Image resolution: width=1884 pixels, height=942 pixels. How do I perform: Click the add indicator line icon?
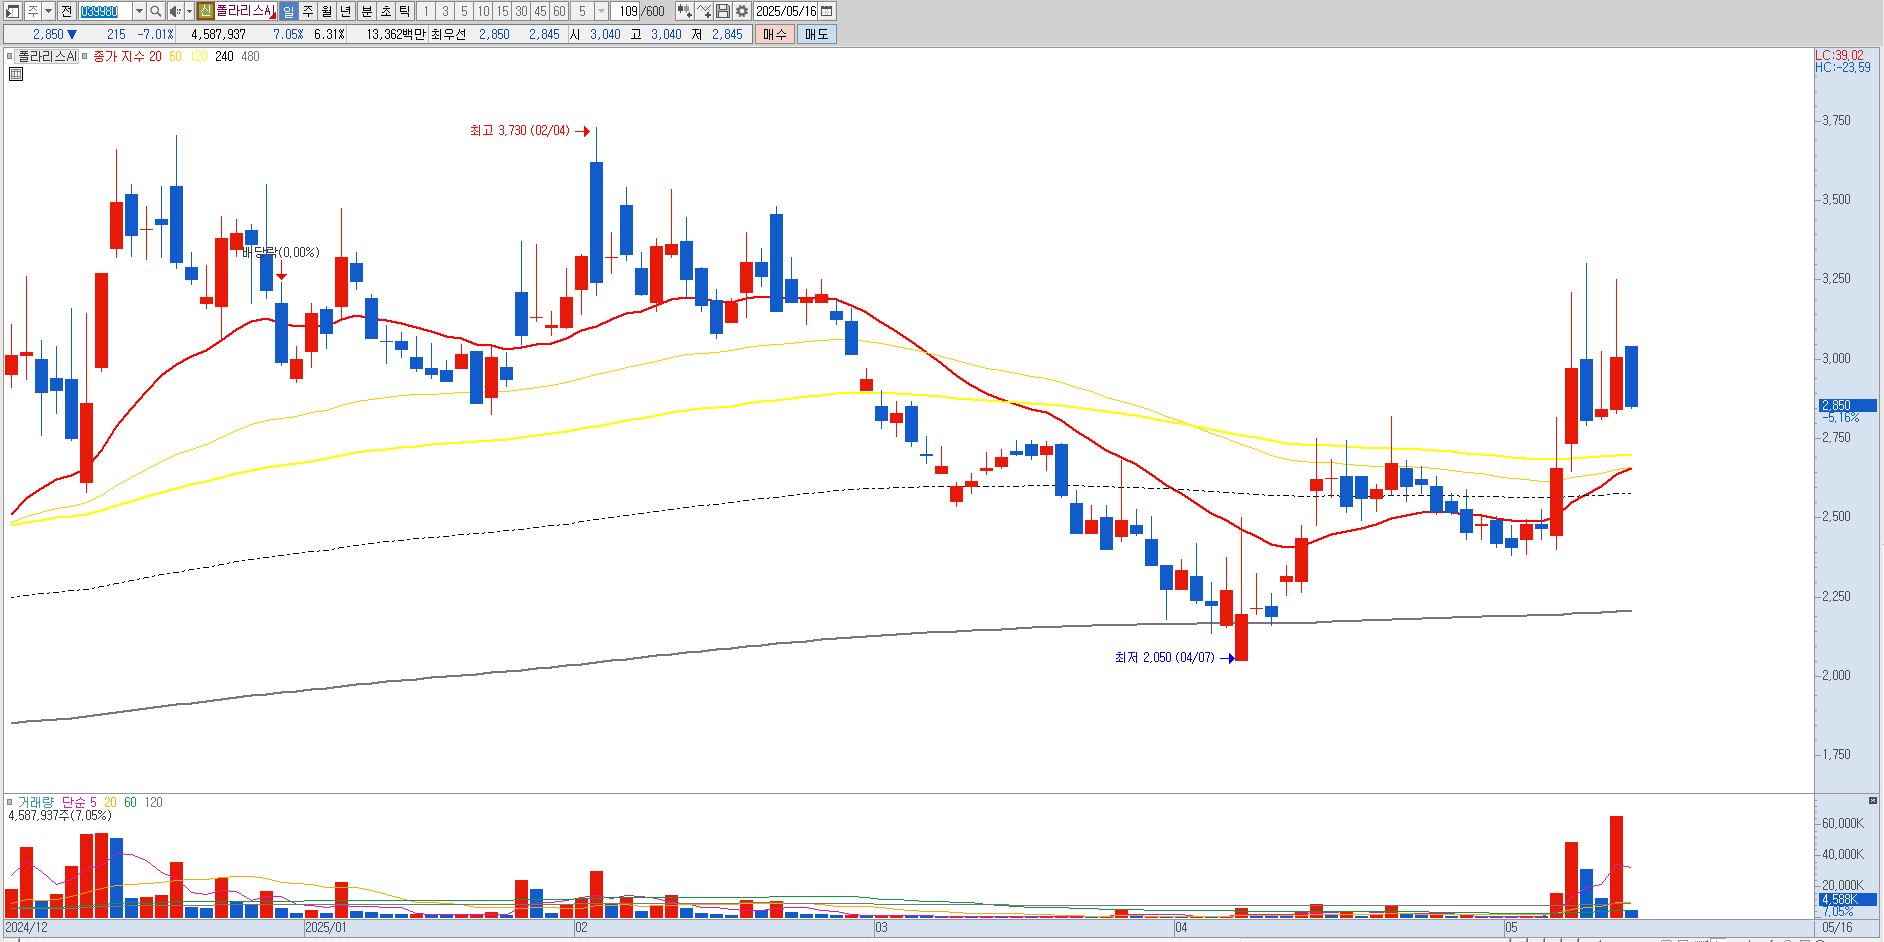click(704, 11)
